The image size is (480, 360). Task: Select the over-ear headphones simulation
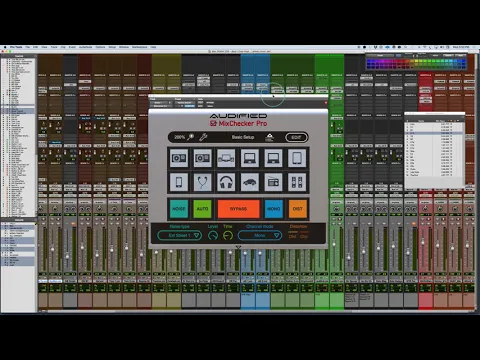pyautogui.click(x=226, y=182)
